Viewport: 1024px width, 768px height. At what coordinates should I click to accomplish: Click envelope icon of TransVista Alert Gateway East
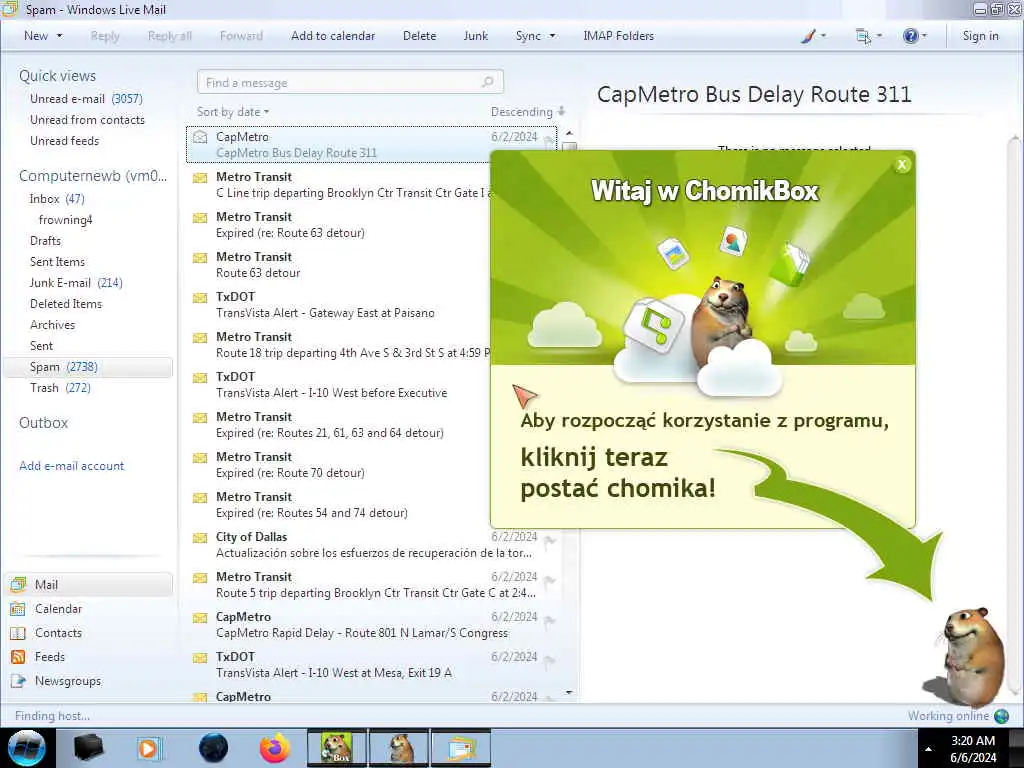pyautogui.click(x=200, y=297)
